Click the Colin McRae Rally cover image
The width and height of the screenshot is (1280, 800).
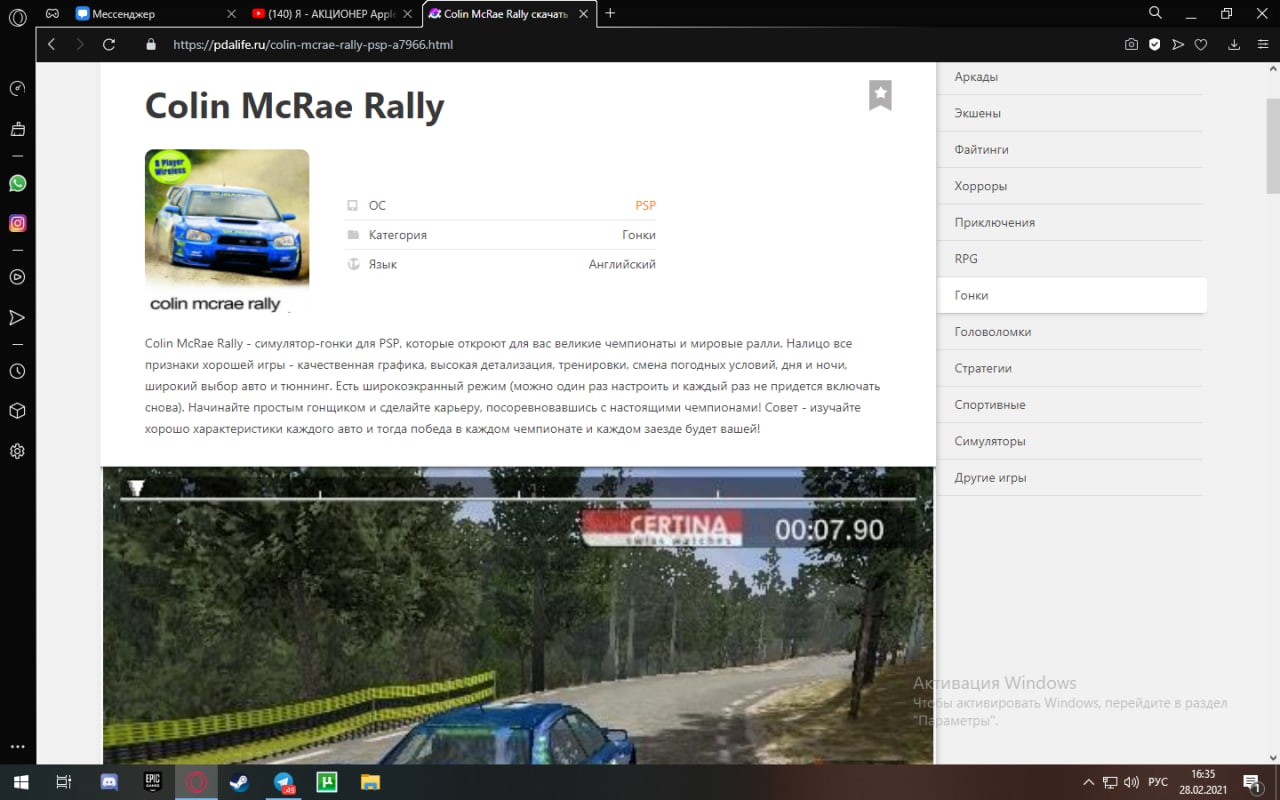227,231
